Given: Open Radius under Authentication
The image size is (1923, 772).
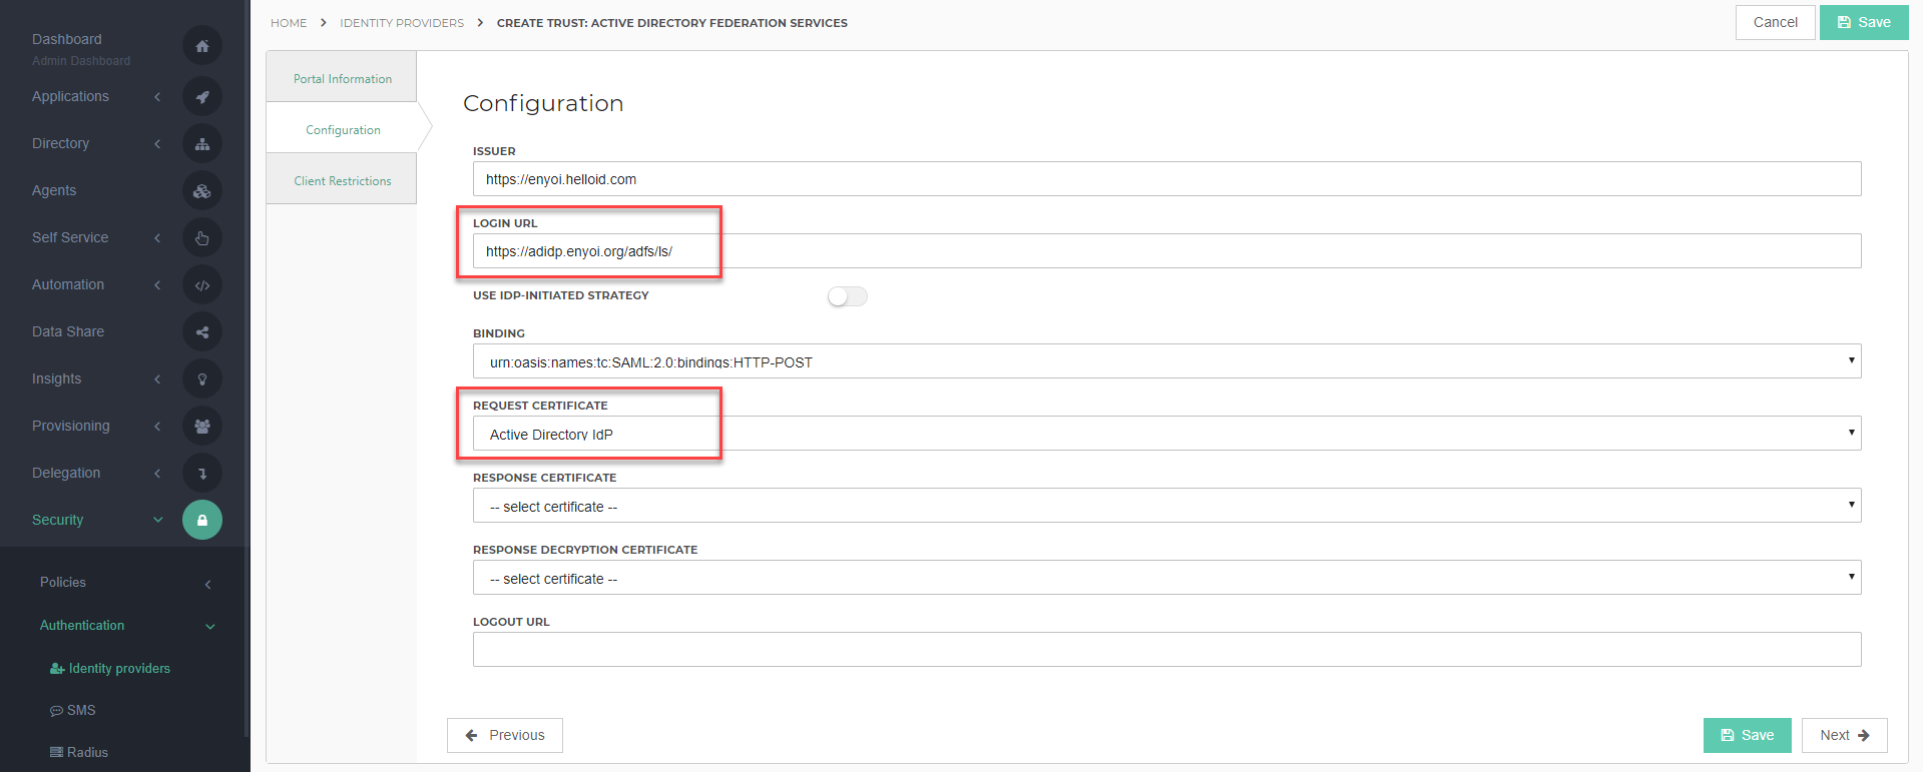Looking at the screenshot, I should (x=79, y=752).
